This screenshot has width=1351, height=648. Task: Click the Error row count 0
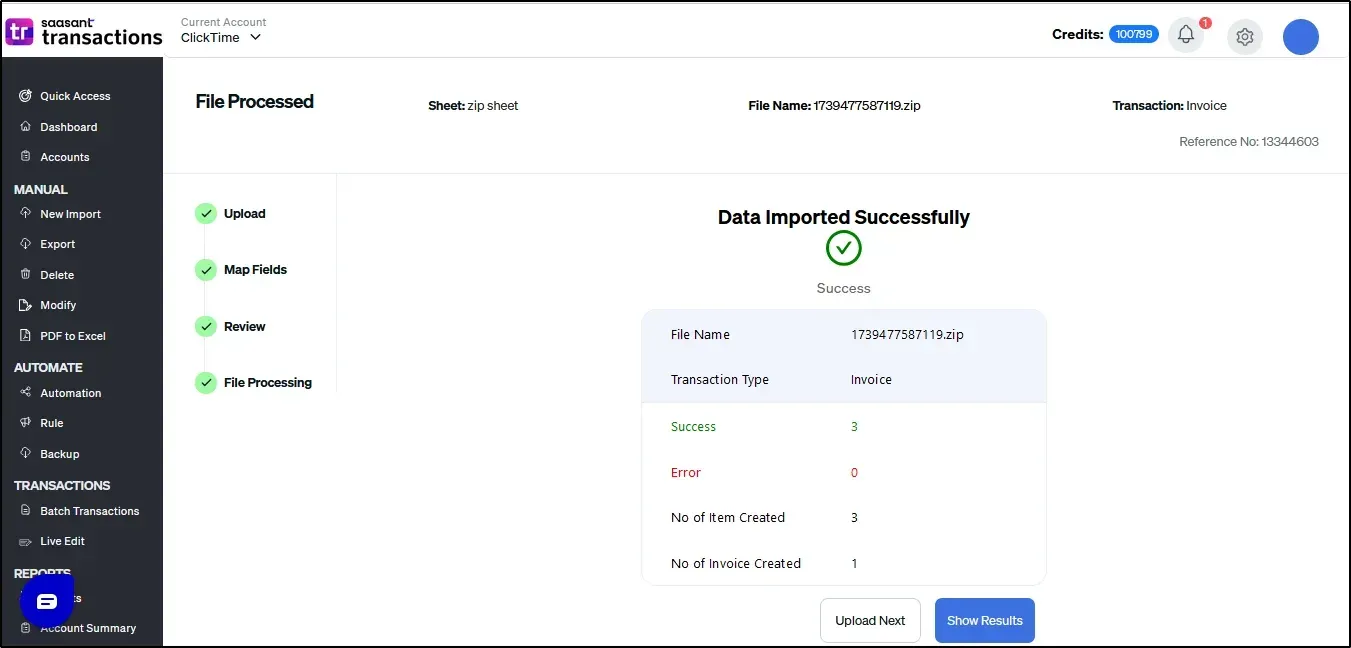click(x=854, y=472)
